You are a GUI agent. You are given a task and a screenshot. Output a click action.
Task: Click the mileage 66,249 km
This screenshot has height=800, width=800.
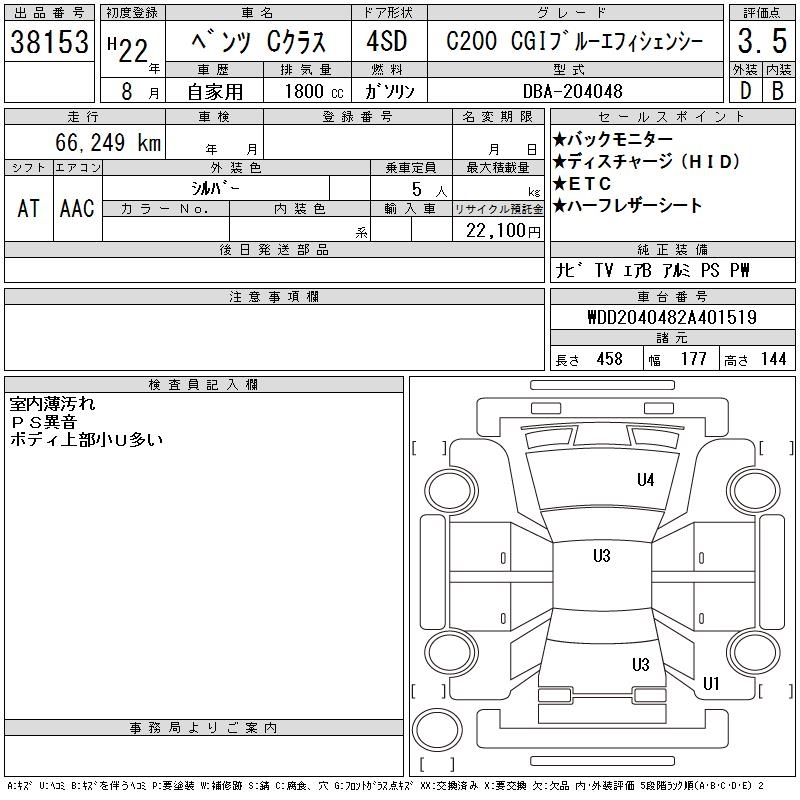pos(108,142)
